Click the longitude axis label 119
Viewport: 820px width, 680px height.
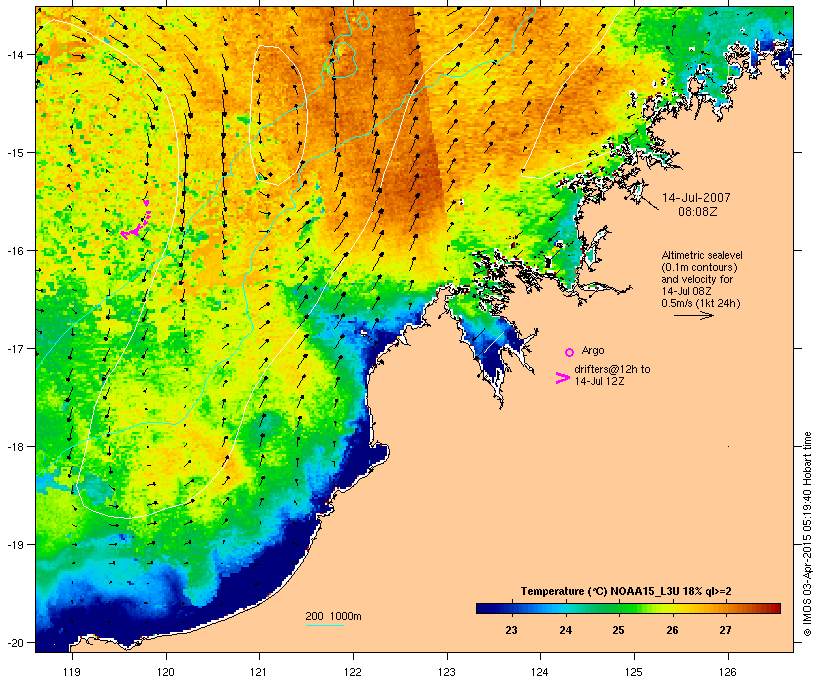click(72, 672)
